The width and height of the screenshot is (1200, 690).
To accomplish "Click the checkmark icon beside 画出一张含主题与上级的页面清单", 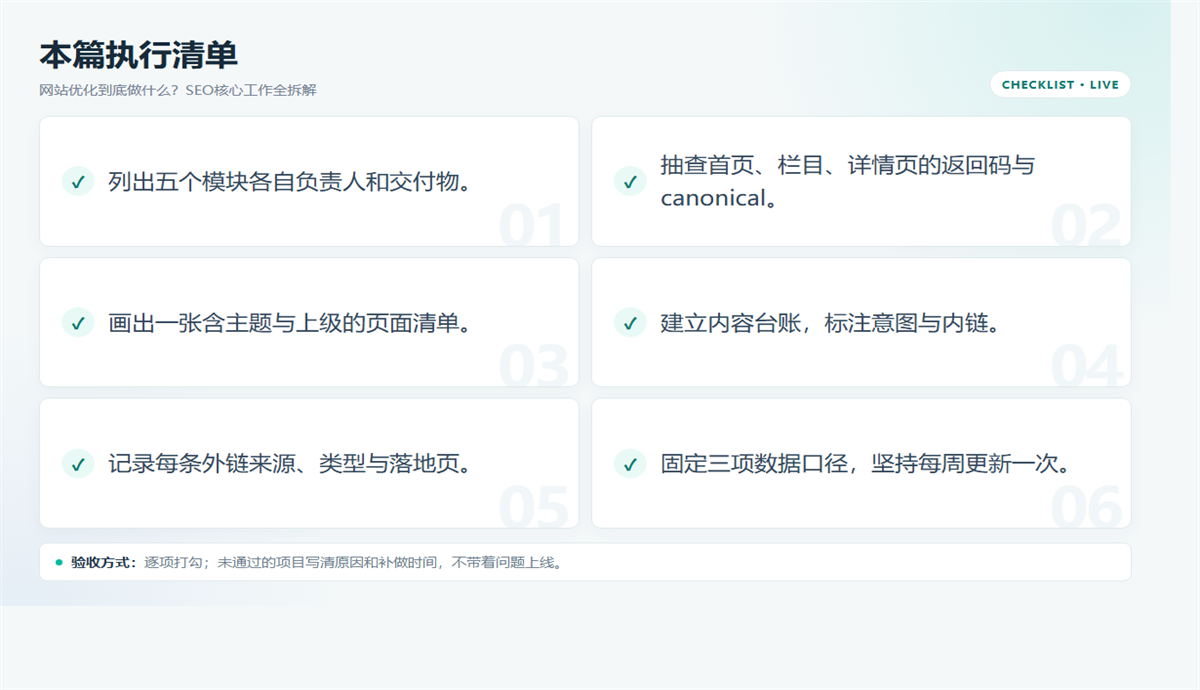I will click(x=78, y=322).
